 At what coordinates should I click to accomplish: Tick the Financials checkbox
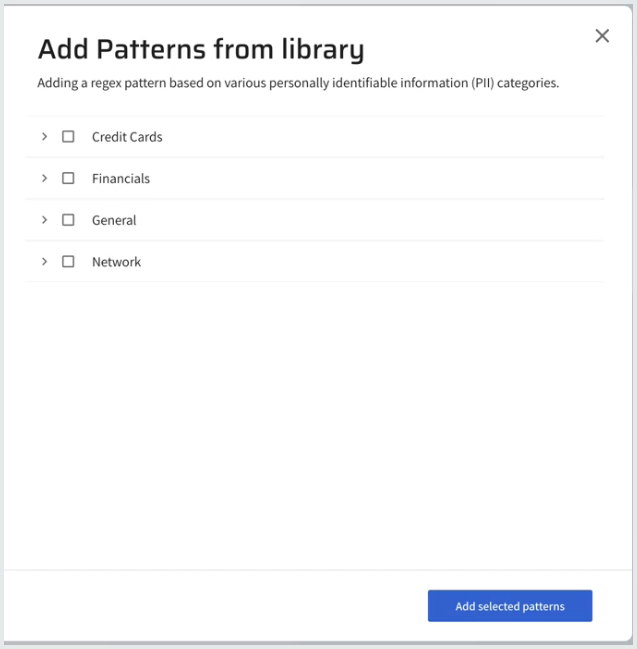tap(68, 178)
